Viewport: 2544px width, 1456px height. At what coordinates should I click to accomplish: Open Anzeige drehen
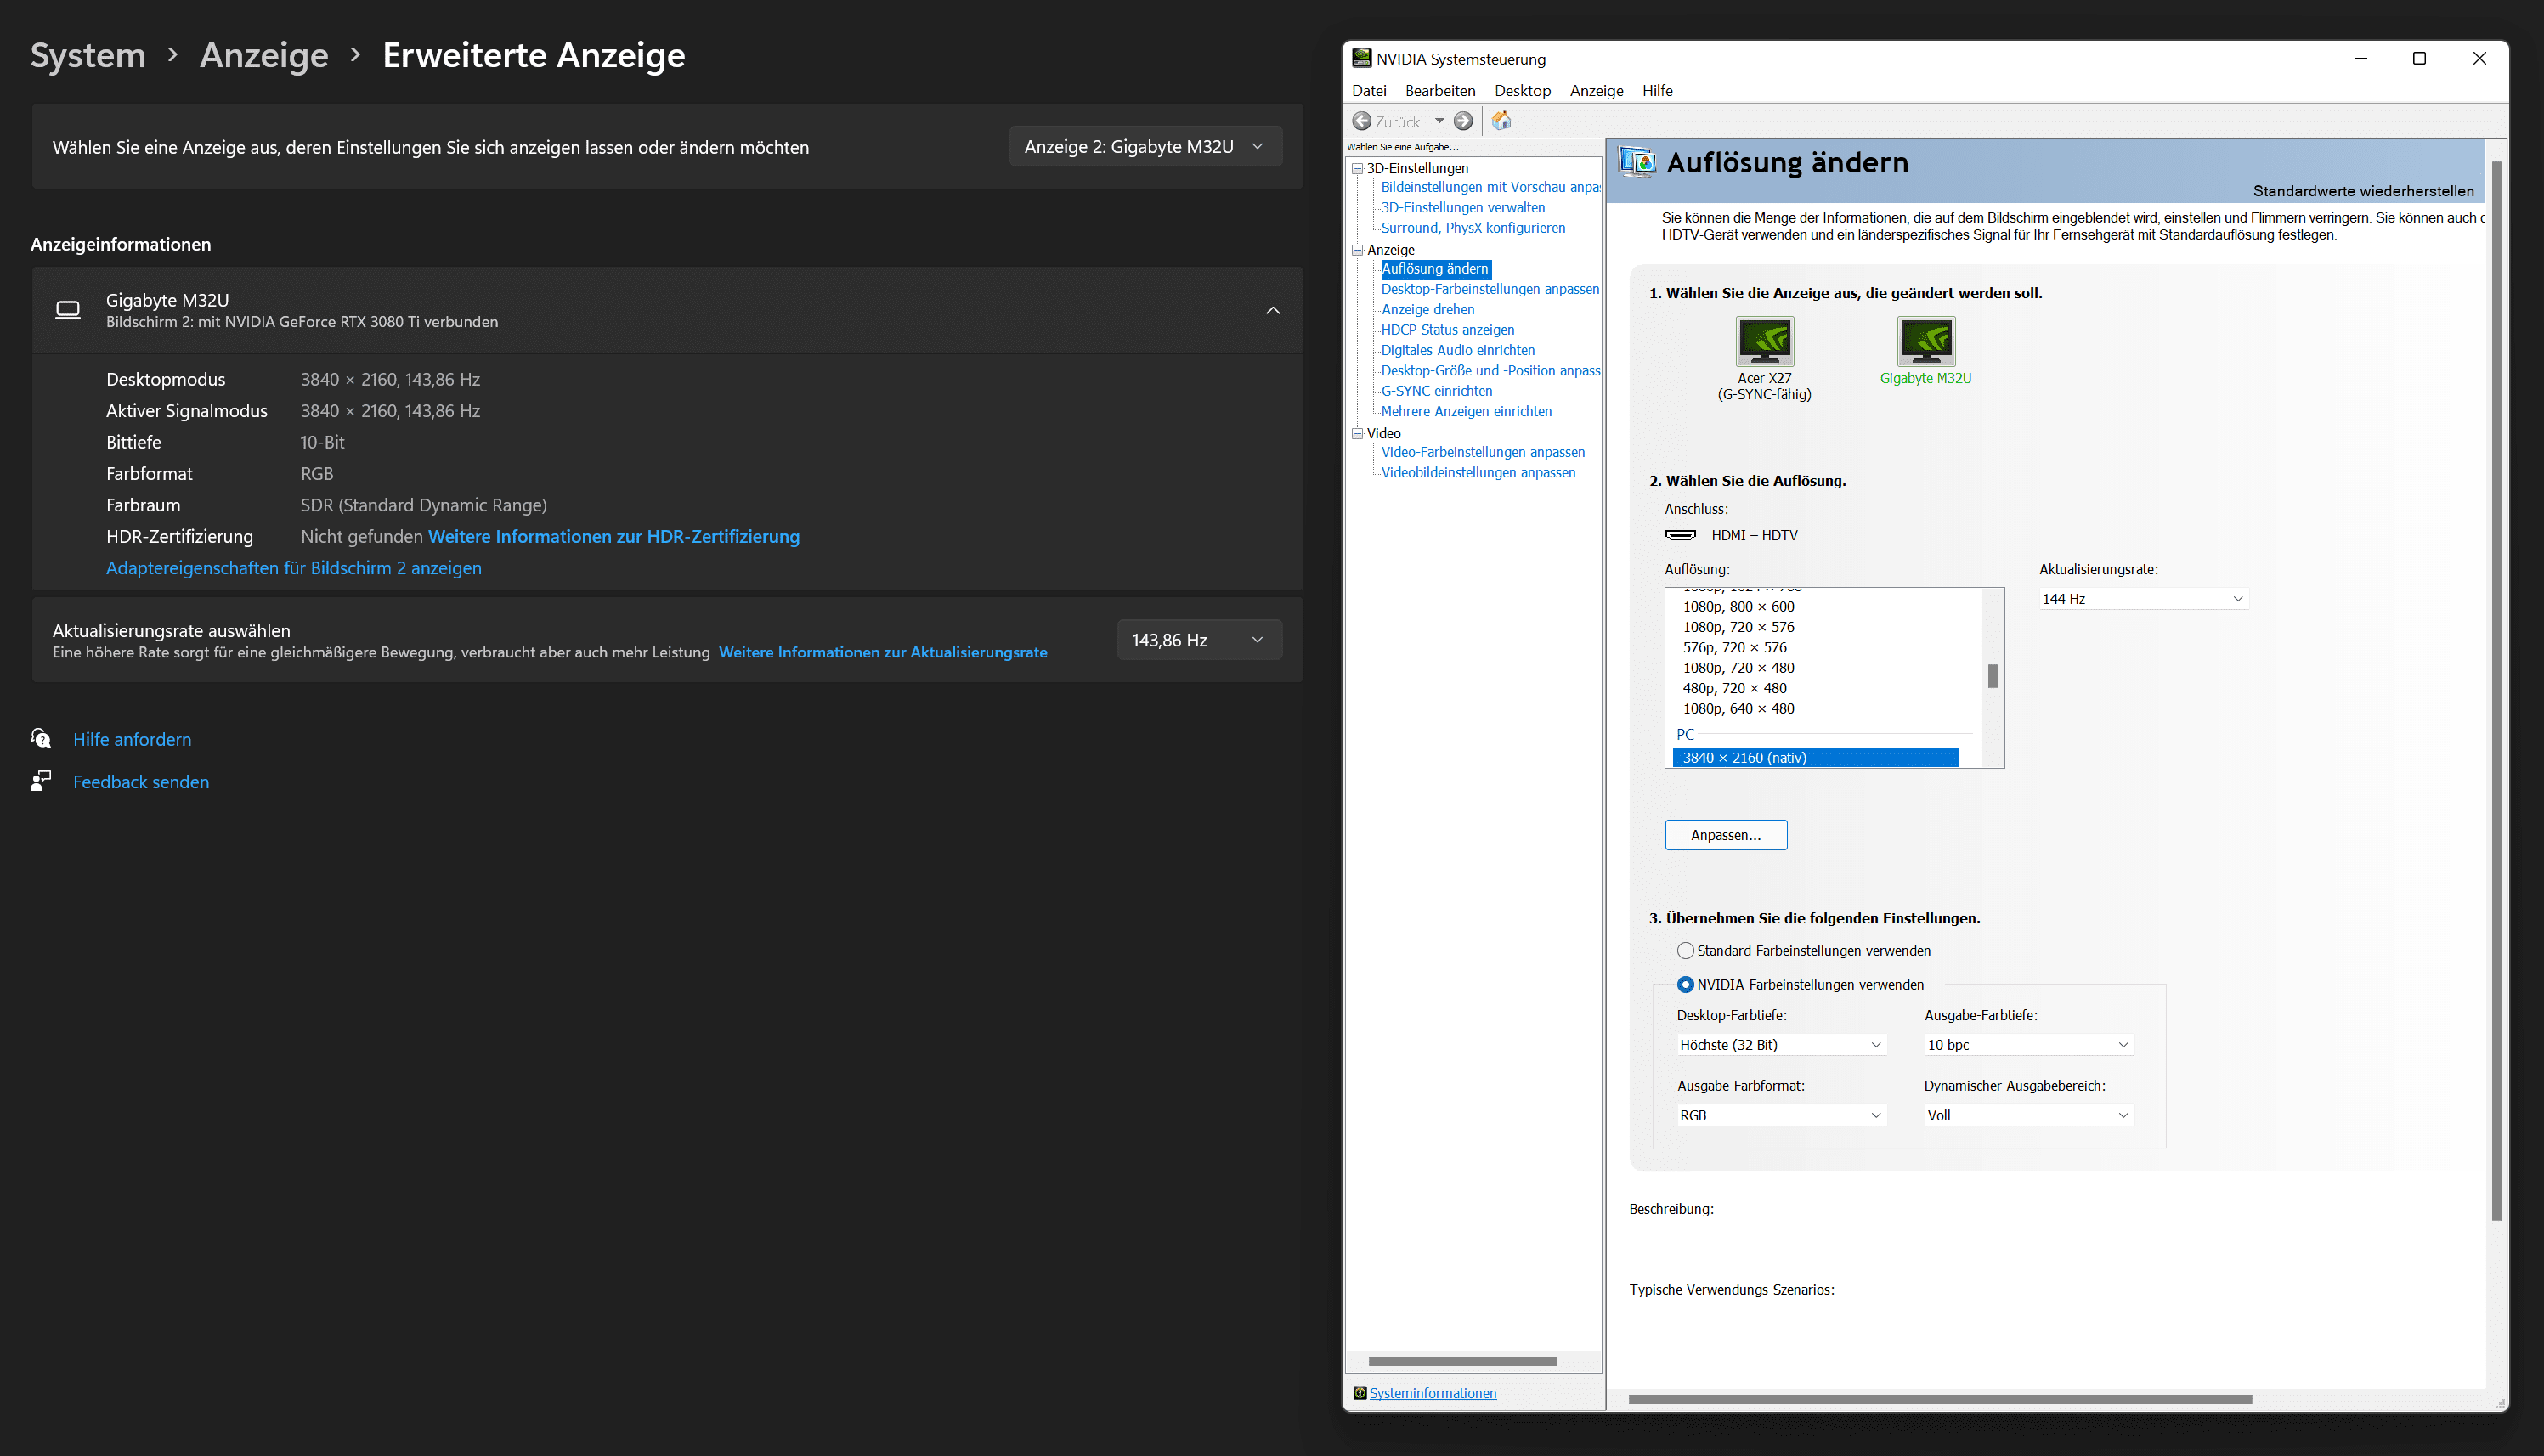point(1427,309)
